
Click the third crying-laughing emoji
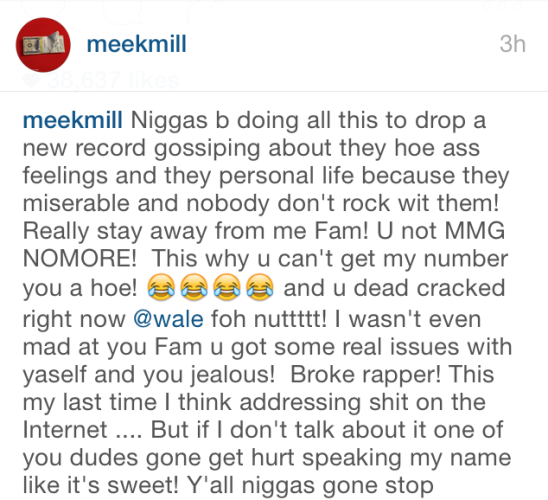click(227, 287)
